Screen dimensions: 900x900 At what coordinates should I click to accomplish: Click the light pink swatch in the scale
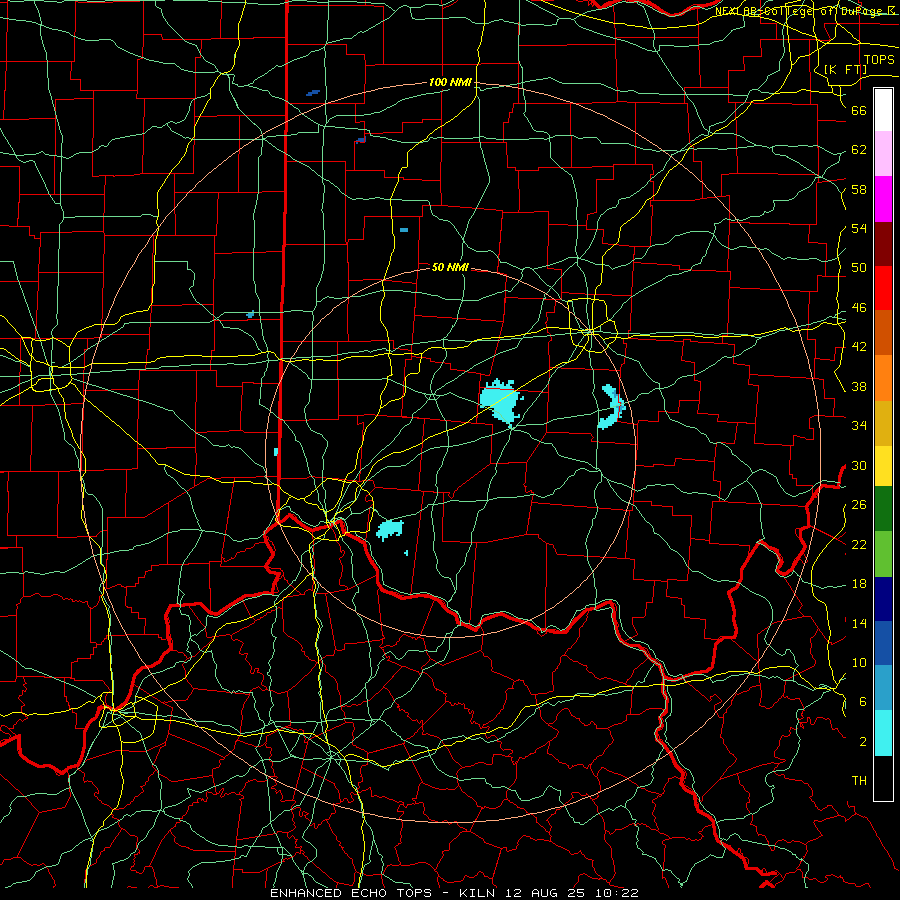pos(883,153)
